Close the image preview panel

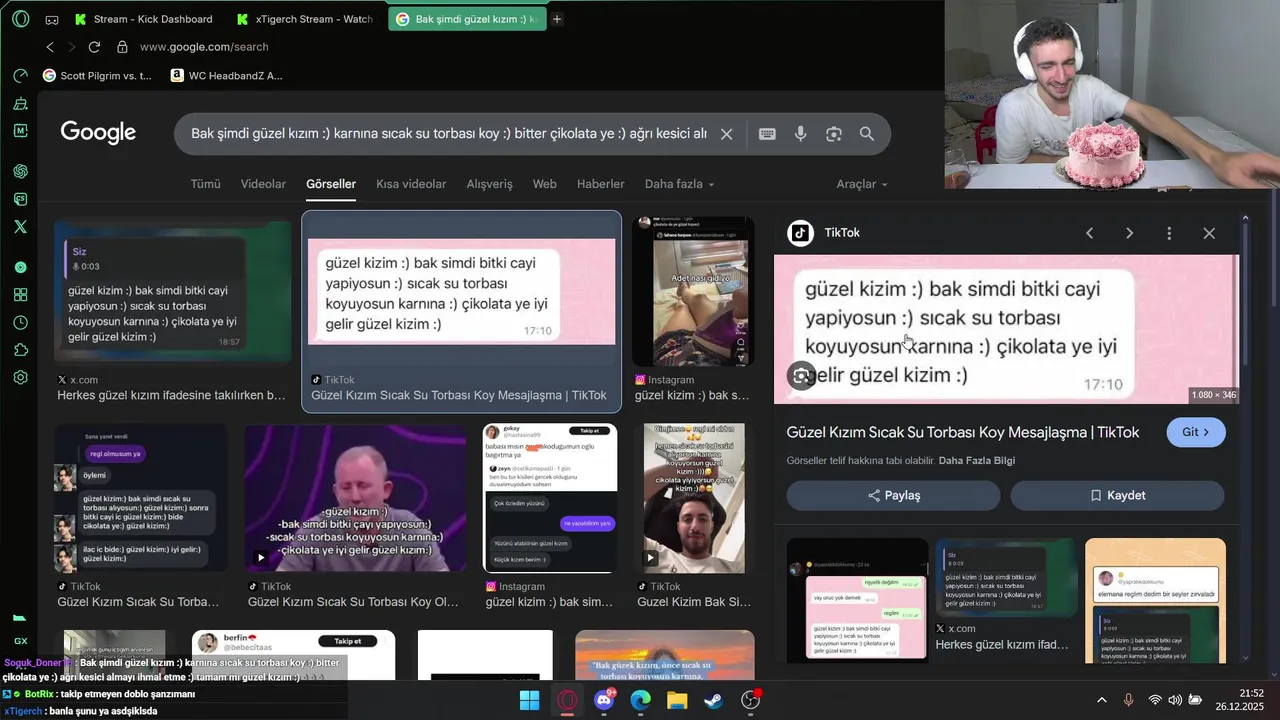click(1209, 233)
